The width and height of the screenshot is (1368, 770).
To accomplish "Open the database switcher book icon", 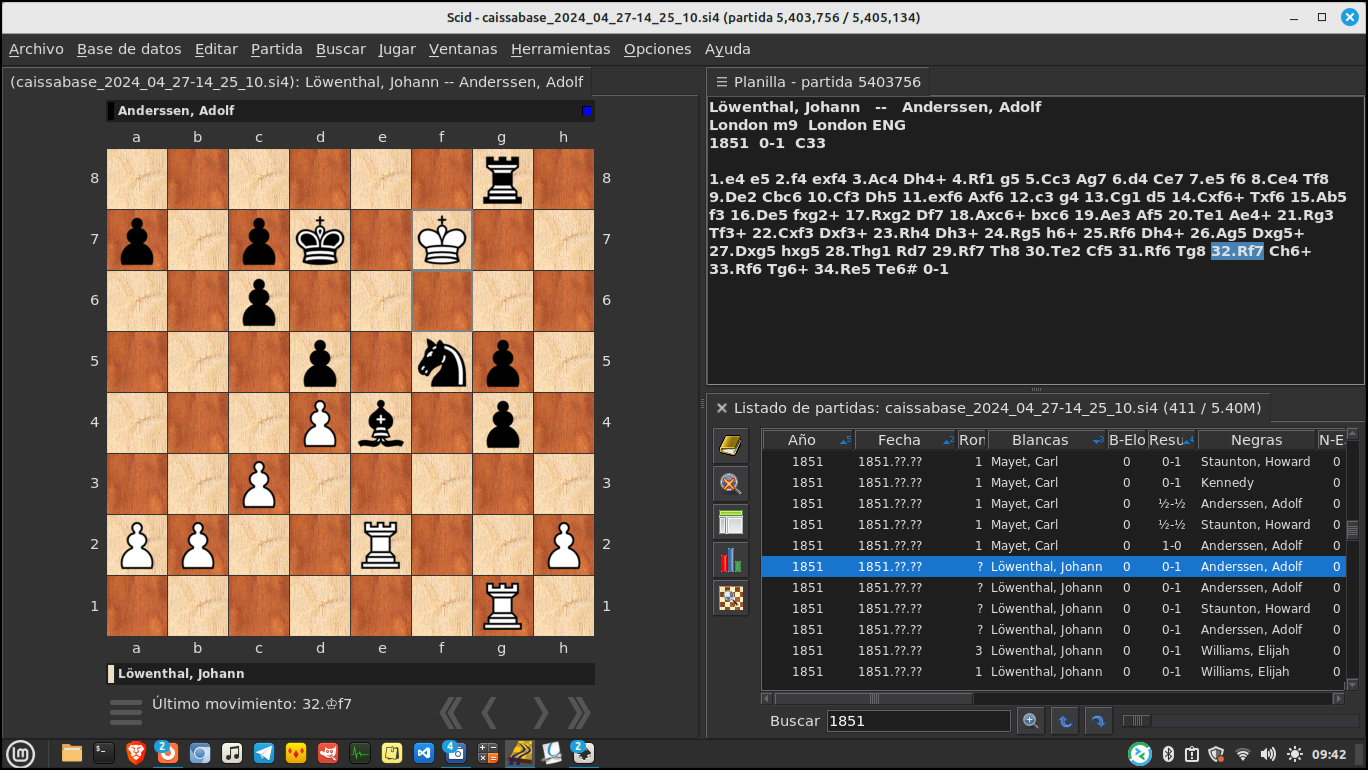I will click(x=731, y=446).
